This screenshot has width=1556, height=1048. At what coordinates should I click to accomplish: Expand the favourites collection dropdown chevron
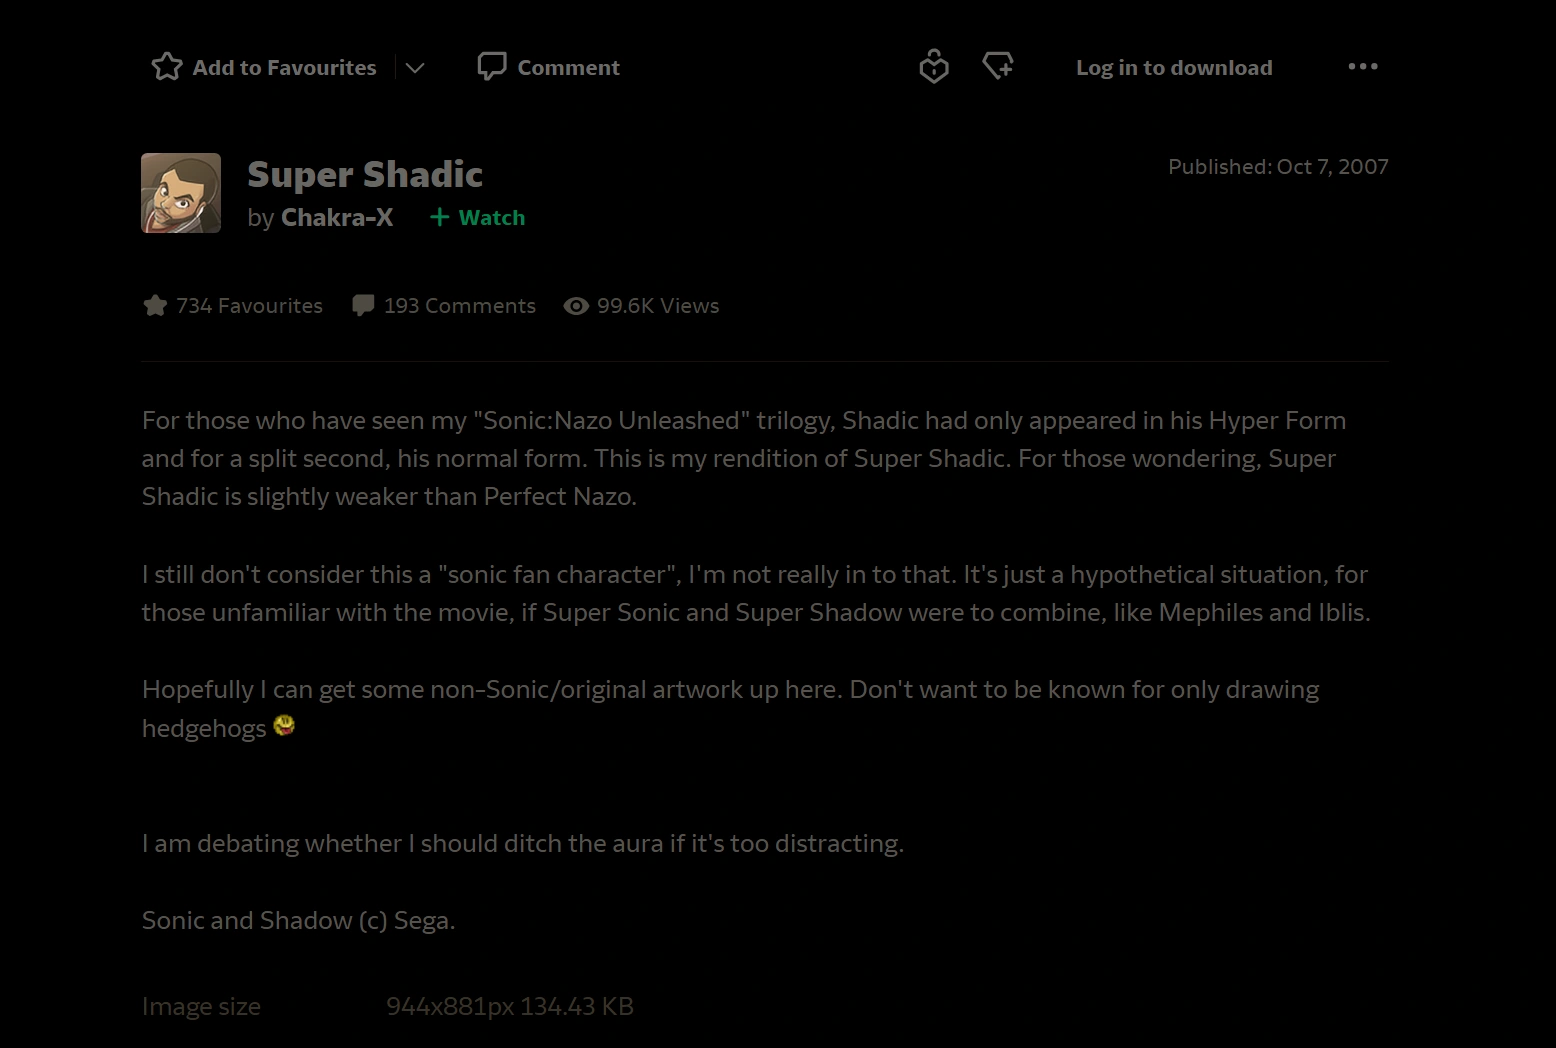point(415,68)
